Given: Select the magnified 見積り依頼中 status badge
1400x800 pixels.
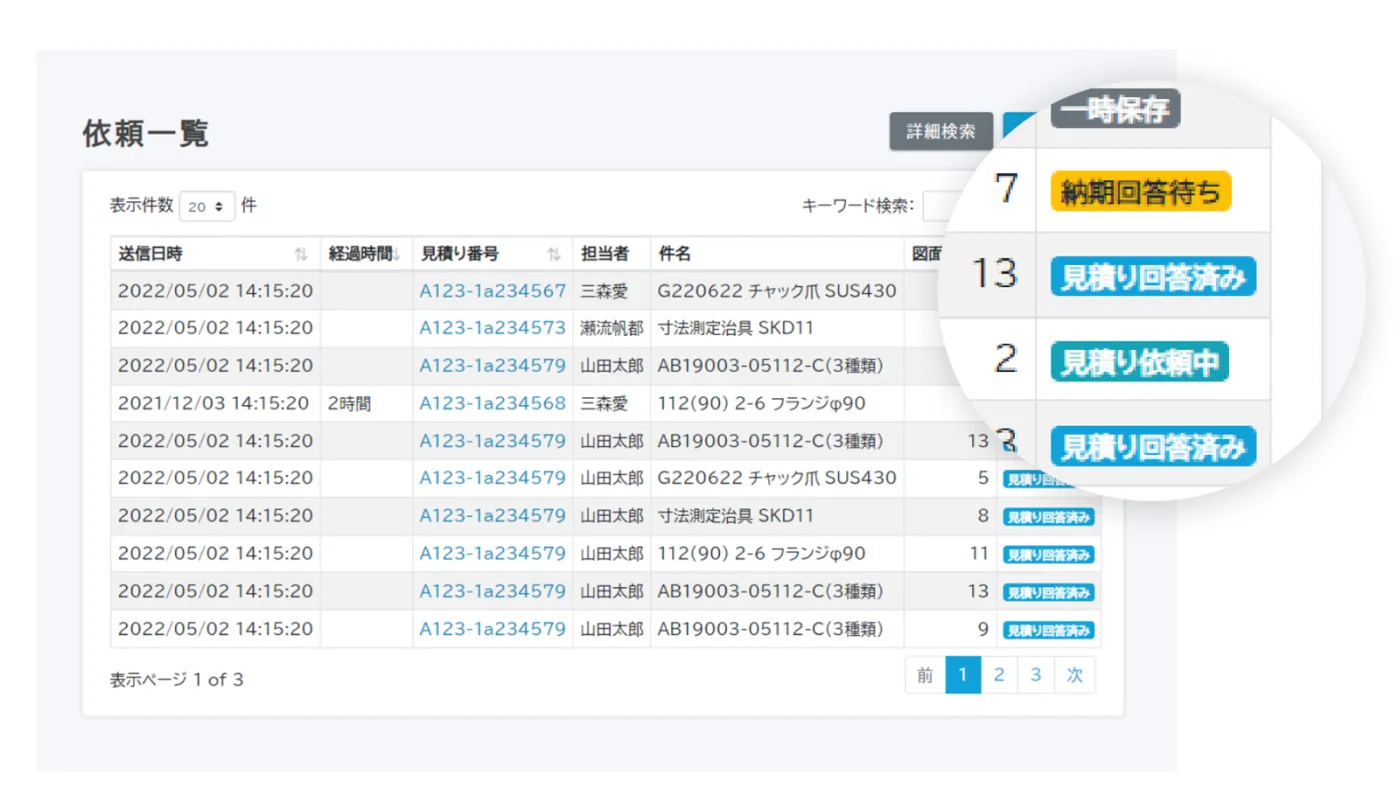Looking at the screenshot, I should tap(1139, 361).
